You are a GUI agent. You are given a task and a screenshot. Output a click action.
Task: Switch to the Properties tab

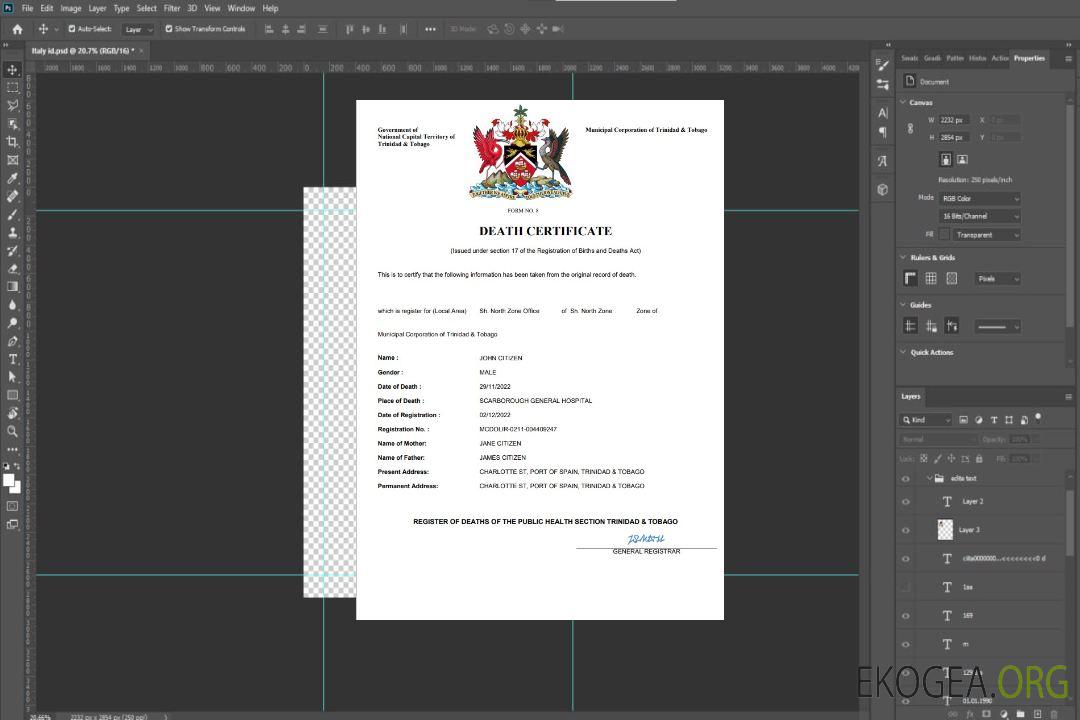[x=1029, y=59]
